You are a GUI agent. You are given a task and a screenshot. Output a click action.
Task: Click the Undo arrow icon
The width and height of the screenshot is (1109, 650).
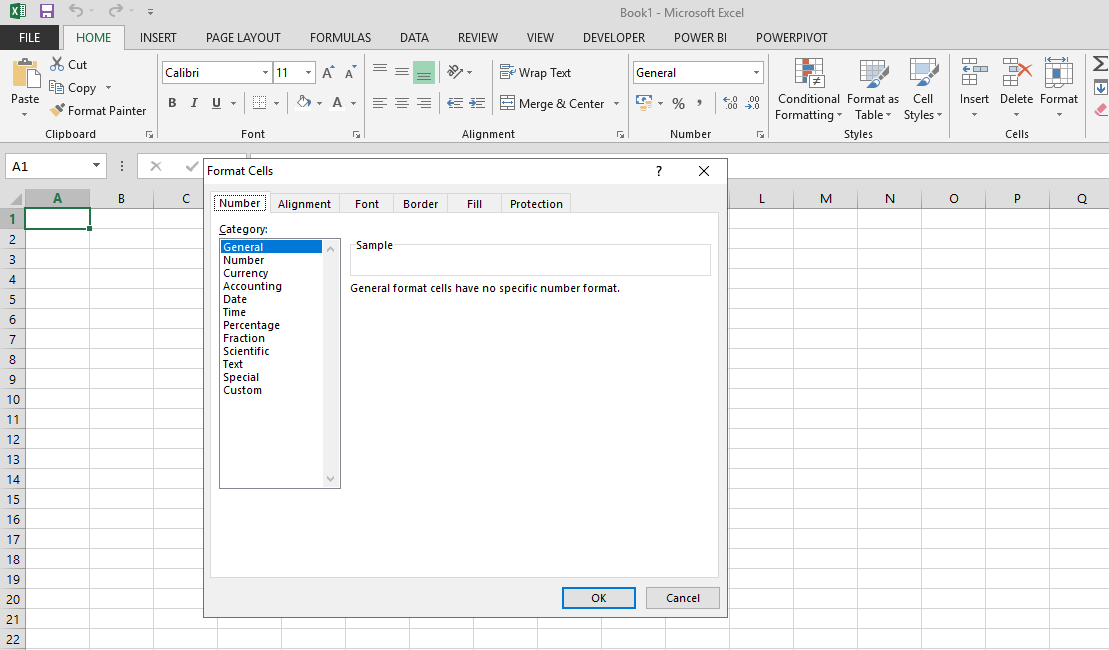tap(76, 11)
